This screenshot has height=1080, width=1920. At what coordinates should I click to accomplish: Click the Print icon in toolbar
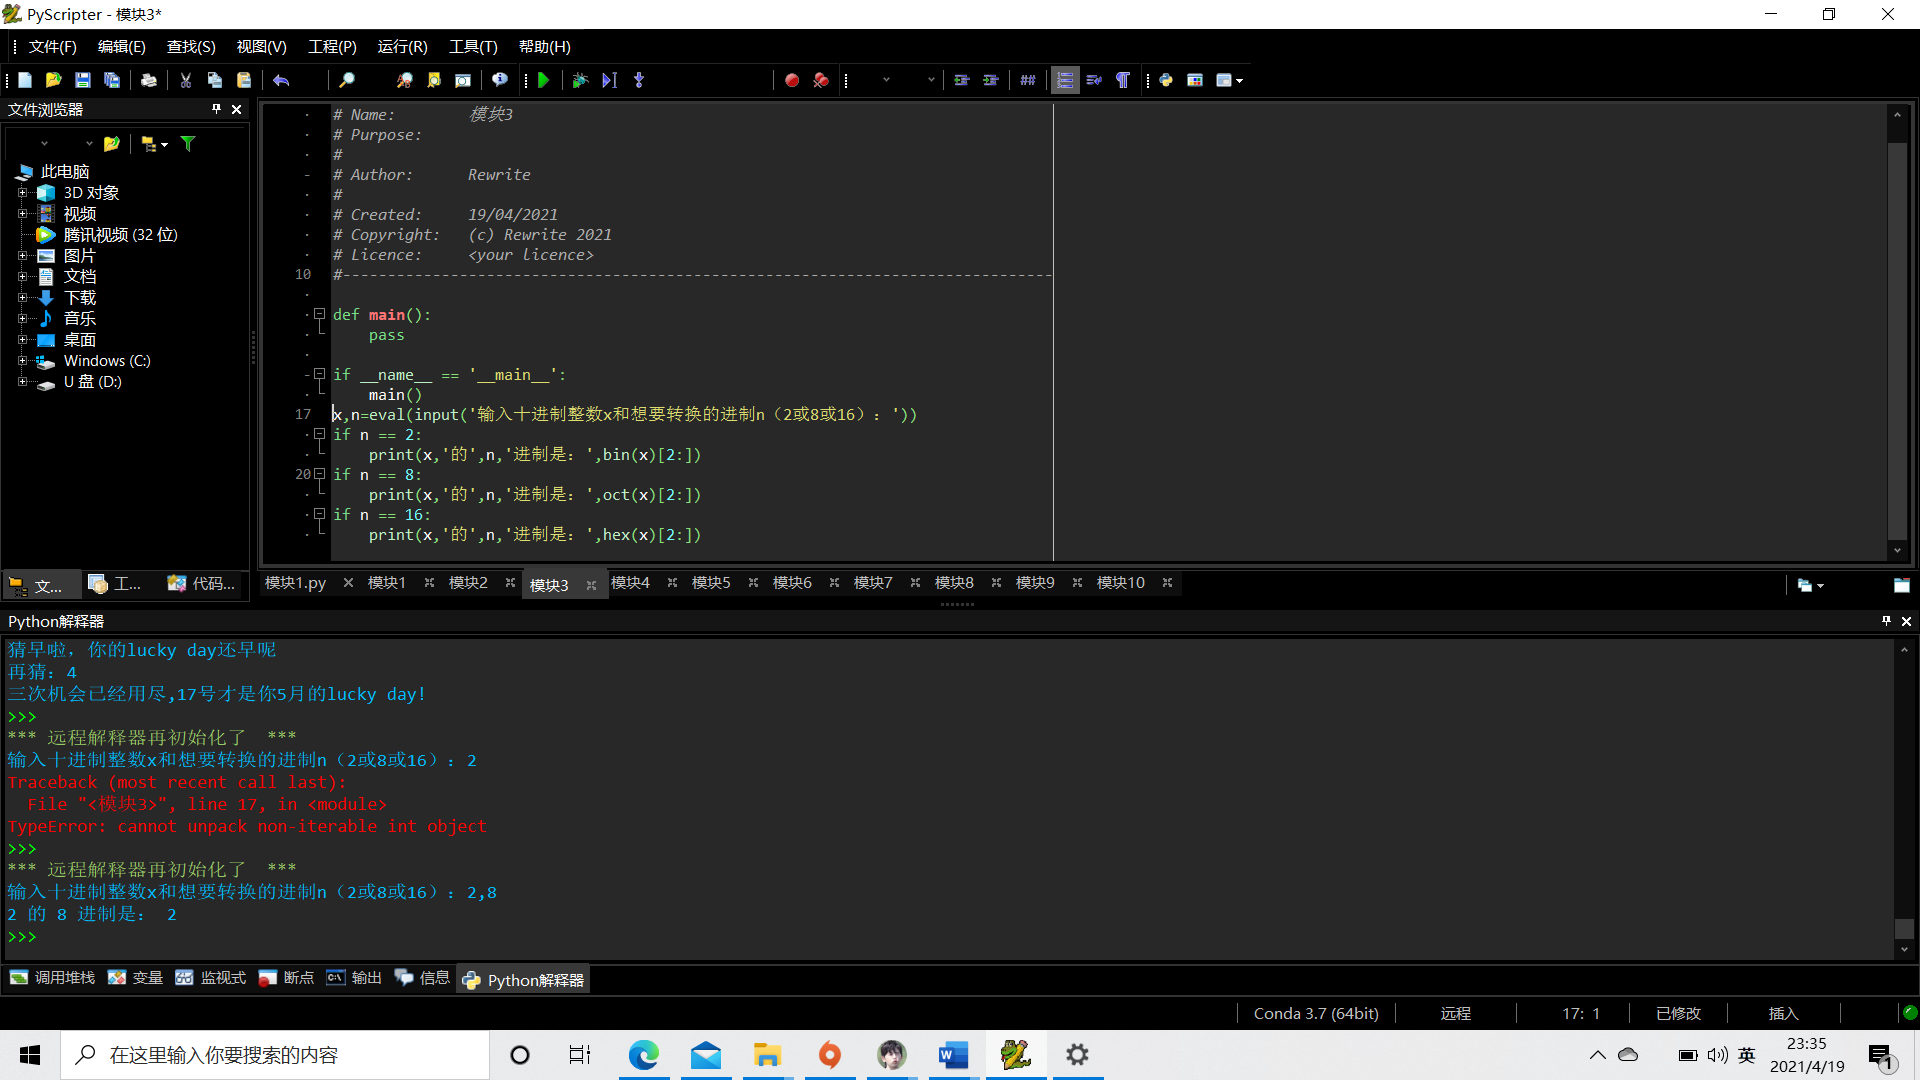[149, 80]
